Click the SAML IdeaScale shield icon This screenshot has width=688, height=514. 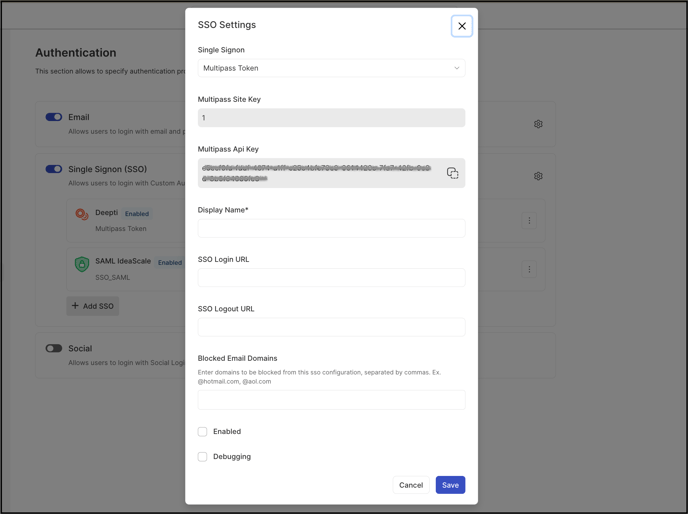pos(82,264)
